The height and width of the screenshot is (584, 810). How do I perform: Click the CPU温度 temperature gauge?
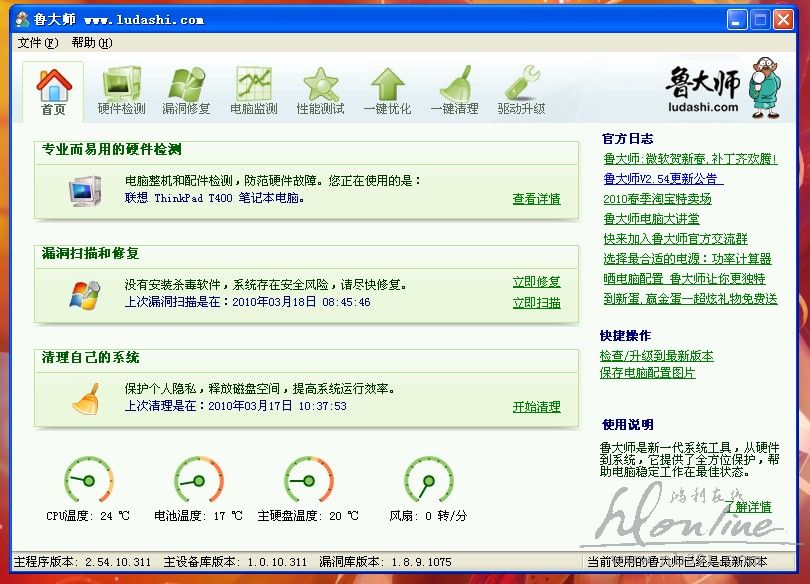point(88,481)
